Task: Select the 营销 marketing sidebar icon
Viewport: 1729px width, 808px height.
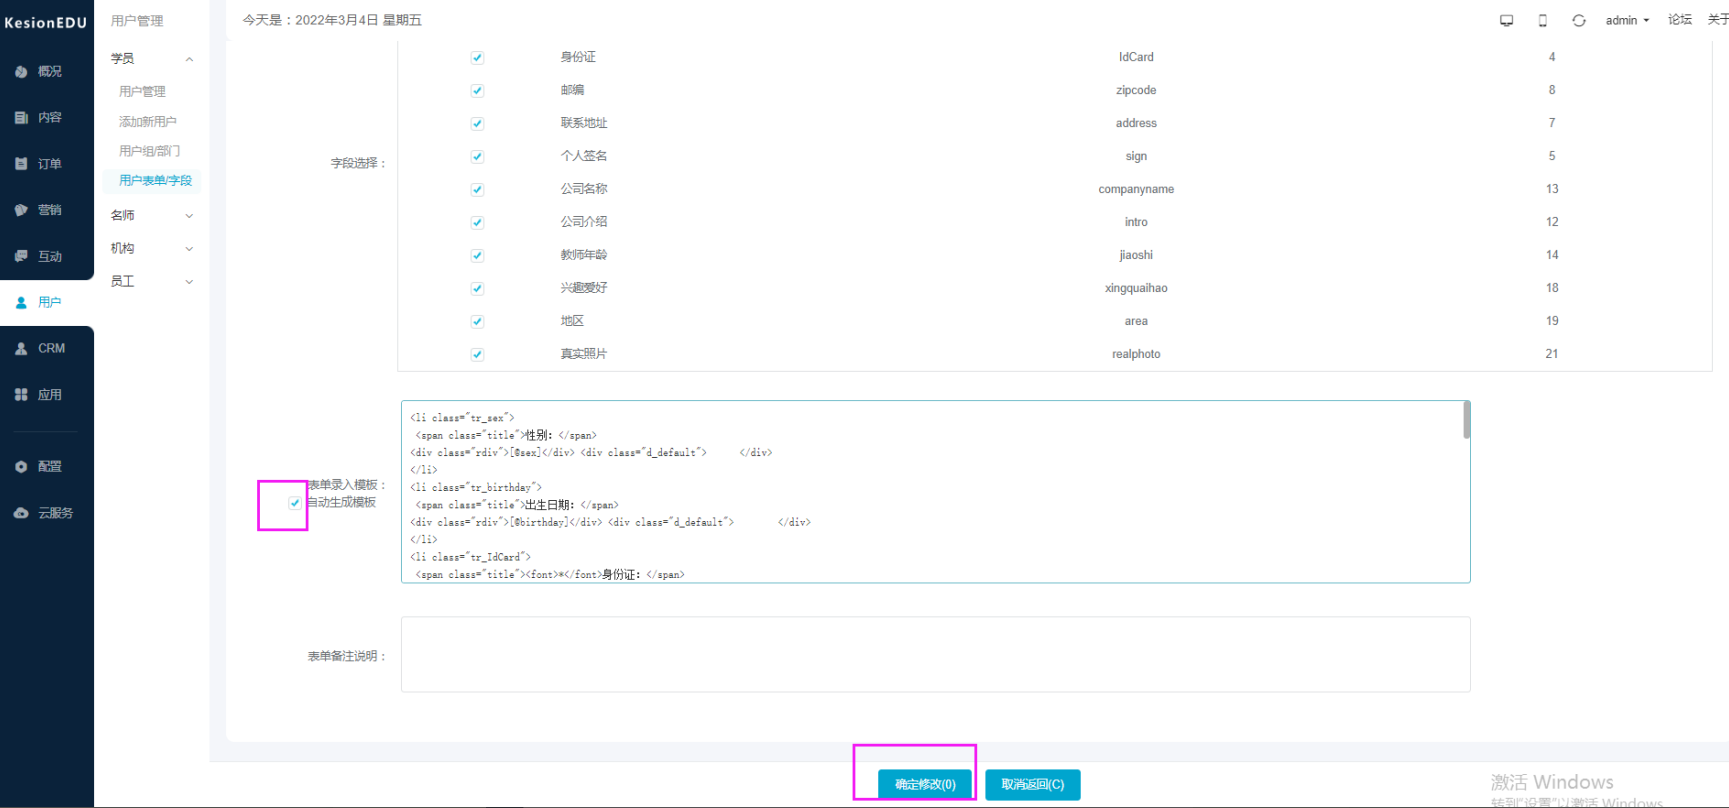Action: click(x=21, y=210)
